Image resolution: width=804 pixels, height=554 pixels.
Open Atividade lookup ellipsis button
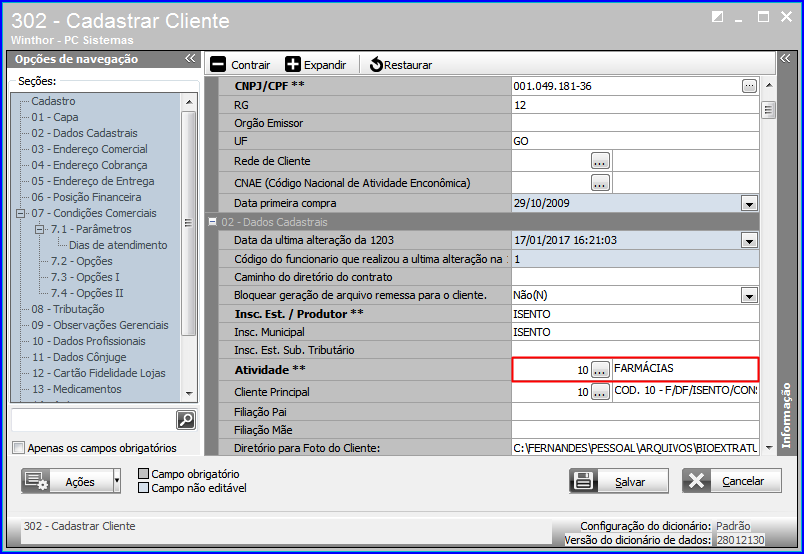coord(600,369)
